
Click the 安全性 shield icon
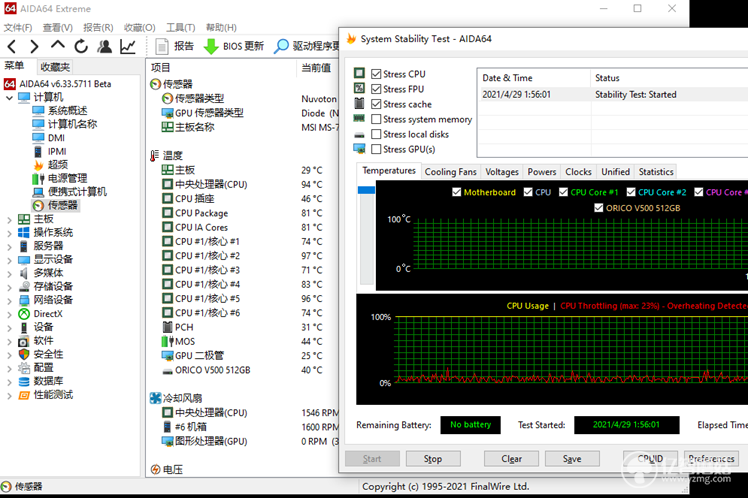point(24,354)
